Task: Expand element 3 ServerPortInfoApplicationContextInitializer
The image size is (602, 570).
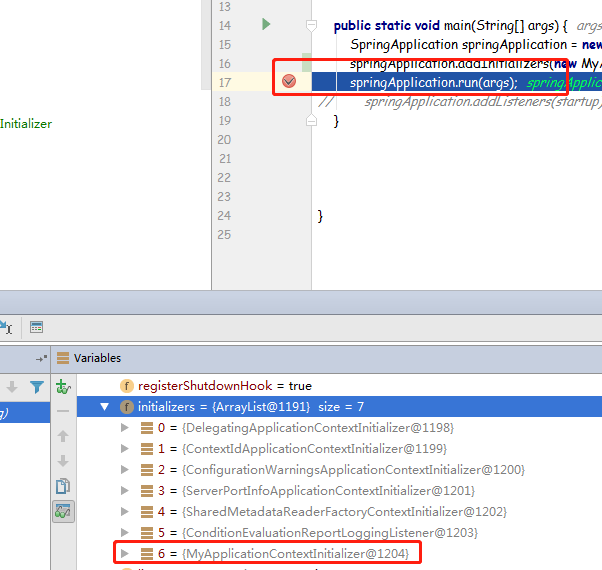Action: (124, 491)
